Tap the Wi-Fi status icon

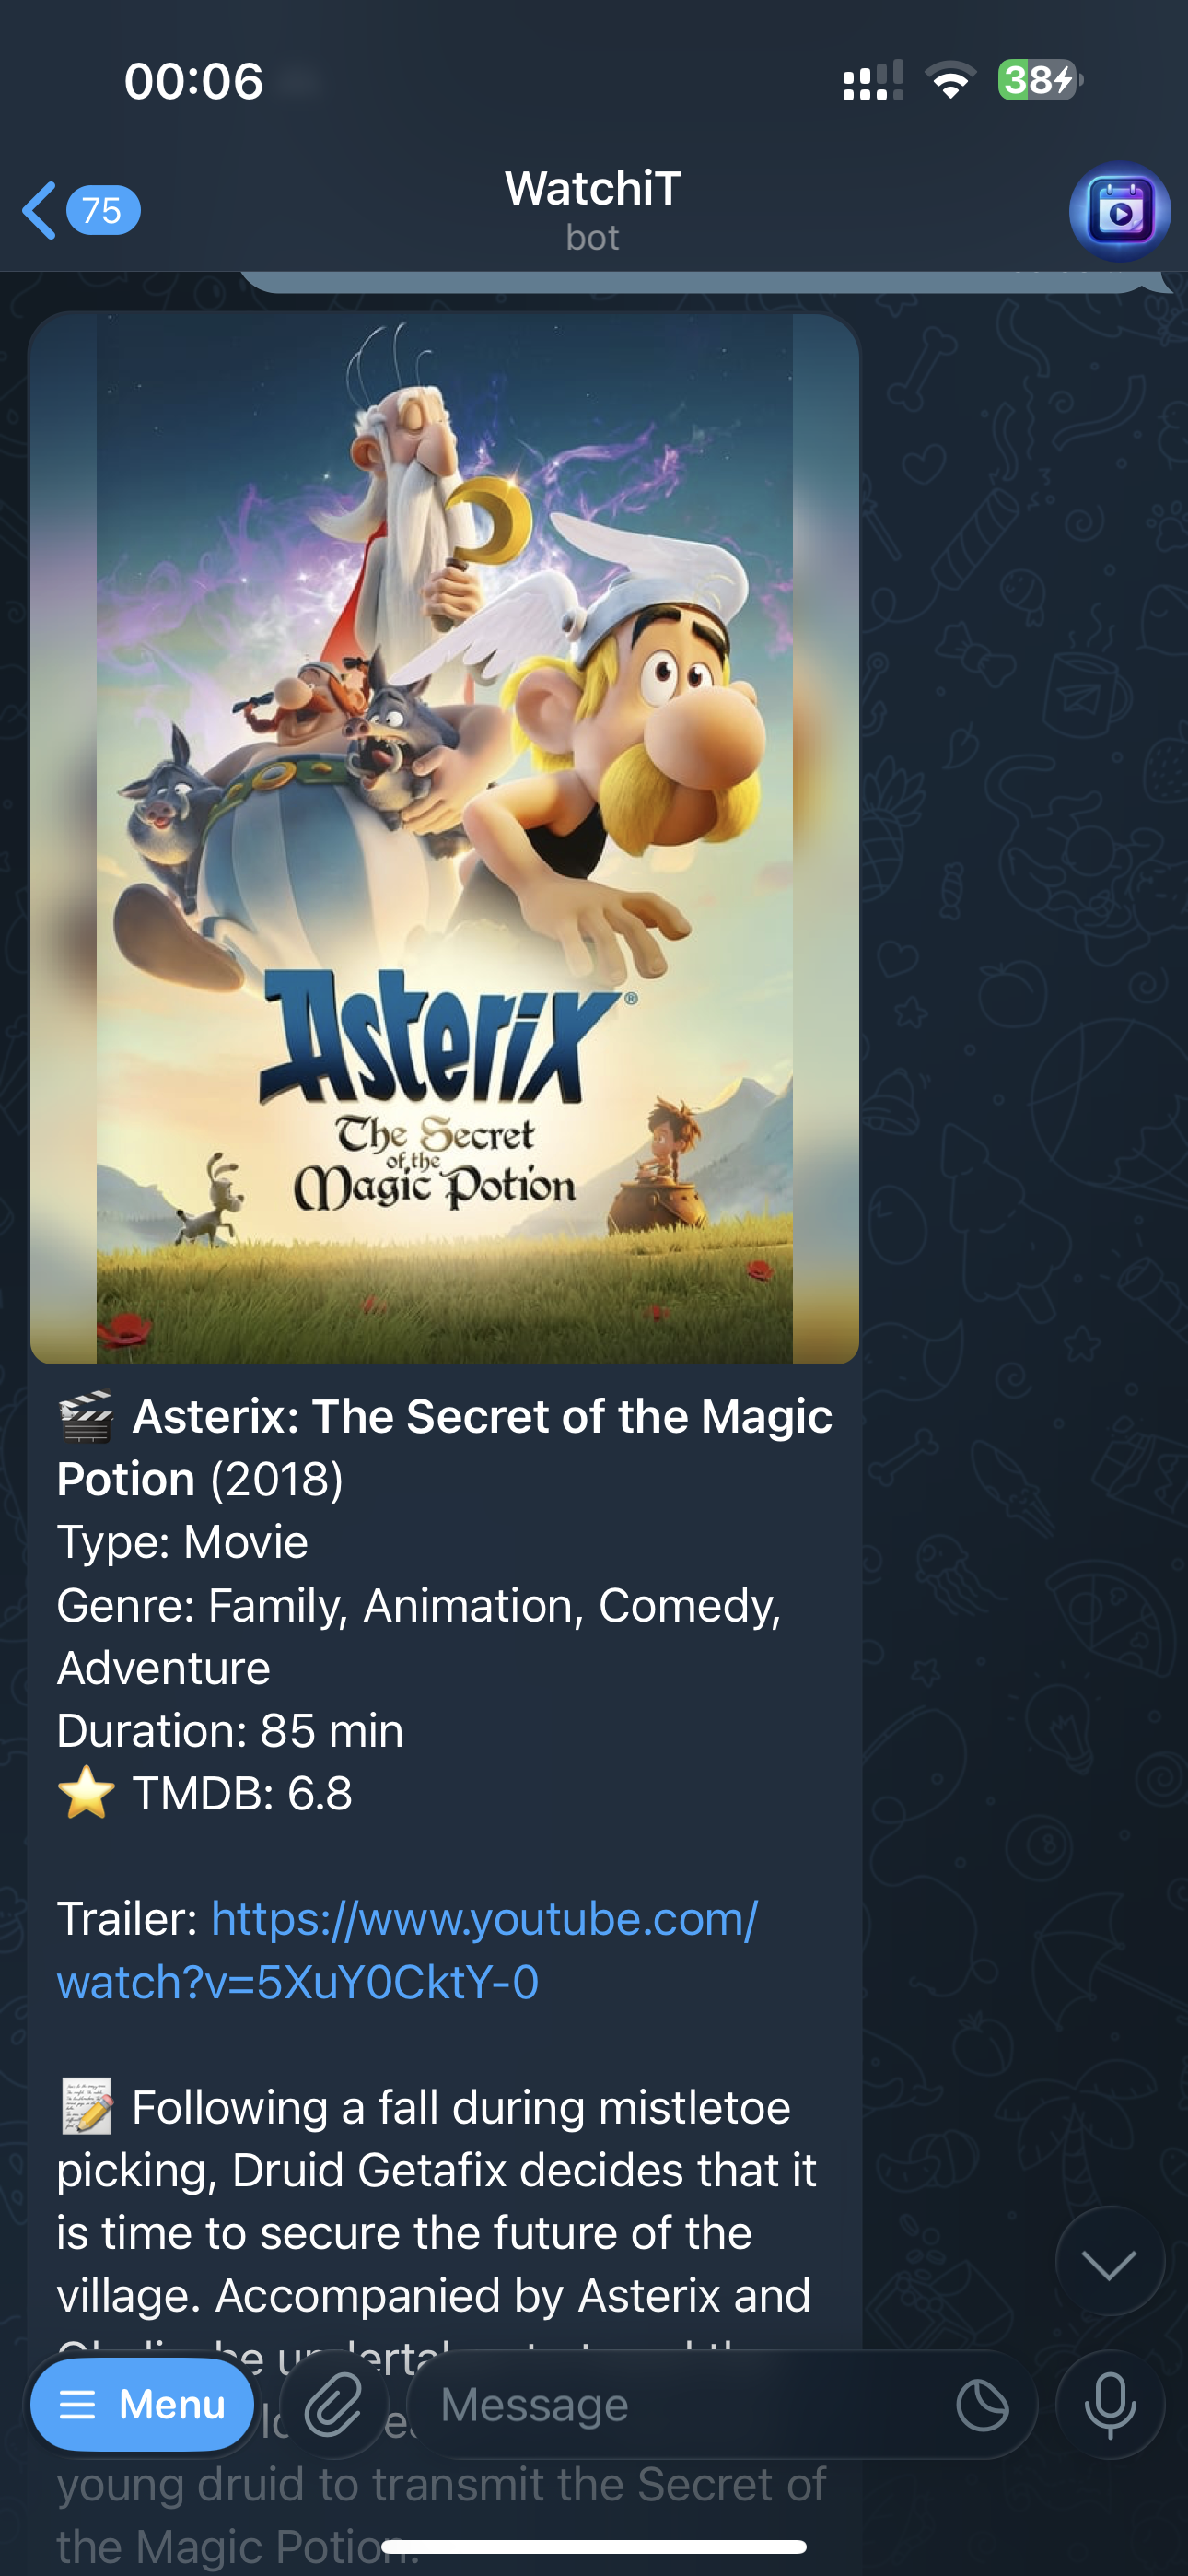950,80
